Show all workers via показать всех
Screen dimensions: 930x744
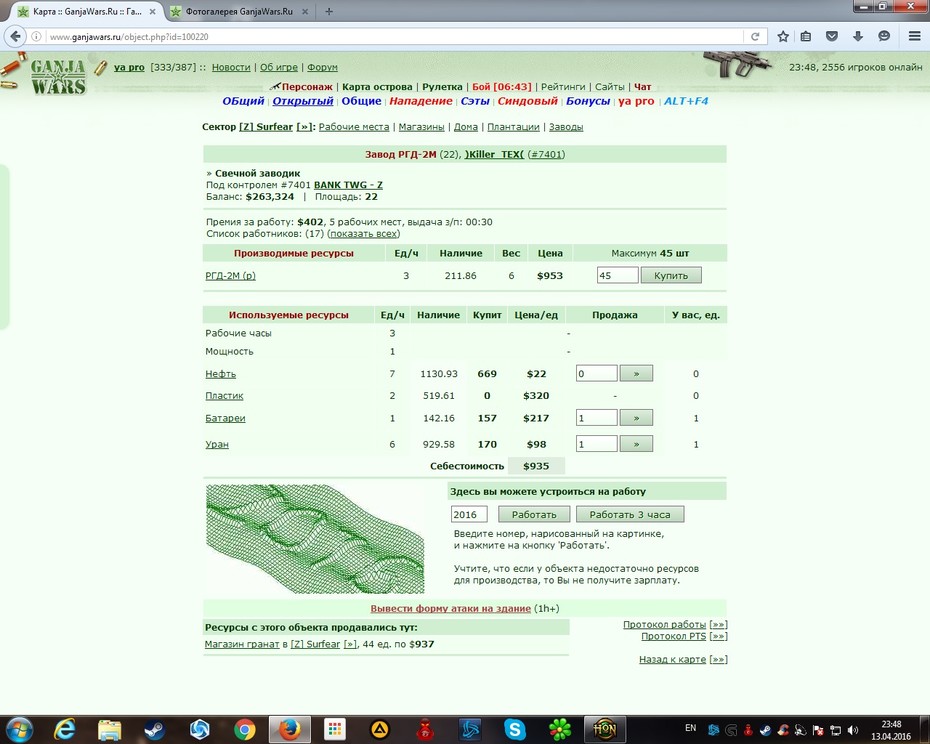tap(364, 234)
